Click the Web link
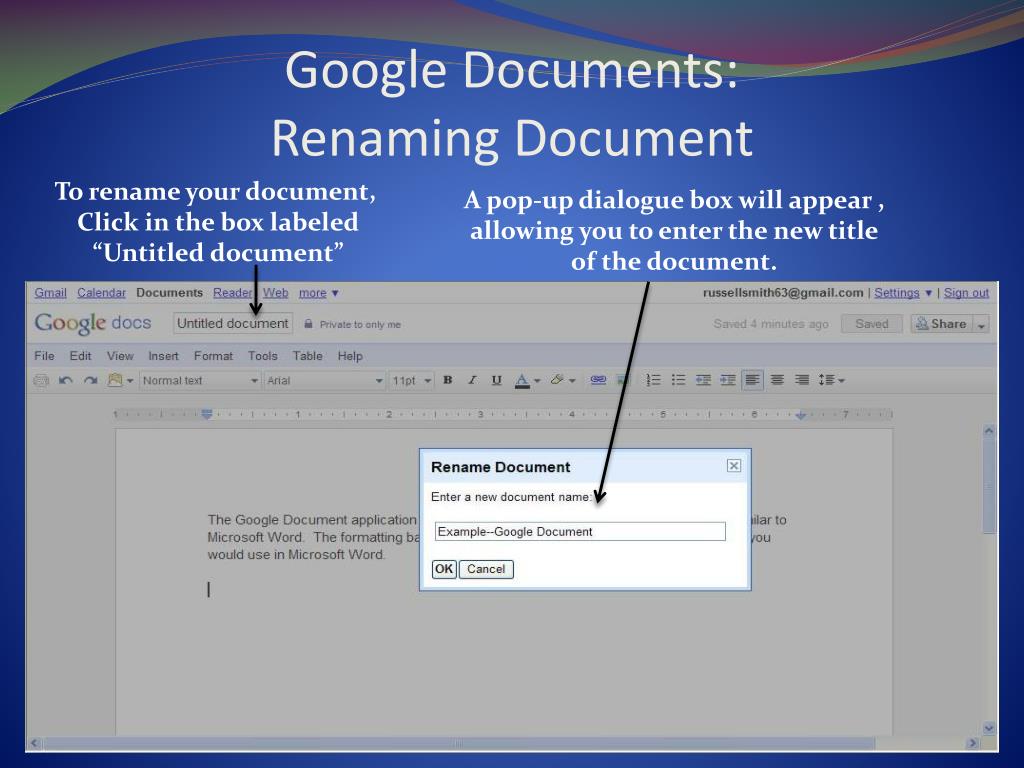 pos(276,293)
